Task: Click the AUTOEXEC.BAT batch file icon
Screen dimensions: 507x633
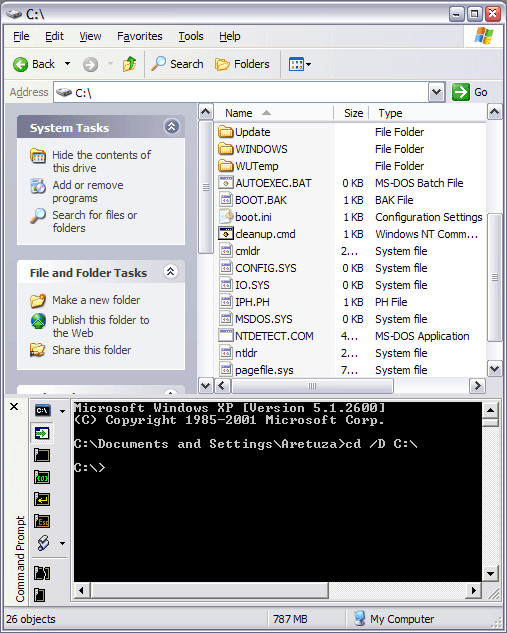Action: tap(226, 183)
